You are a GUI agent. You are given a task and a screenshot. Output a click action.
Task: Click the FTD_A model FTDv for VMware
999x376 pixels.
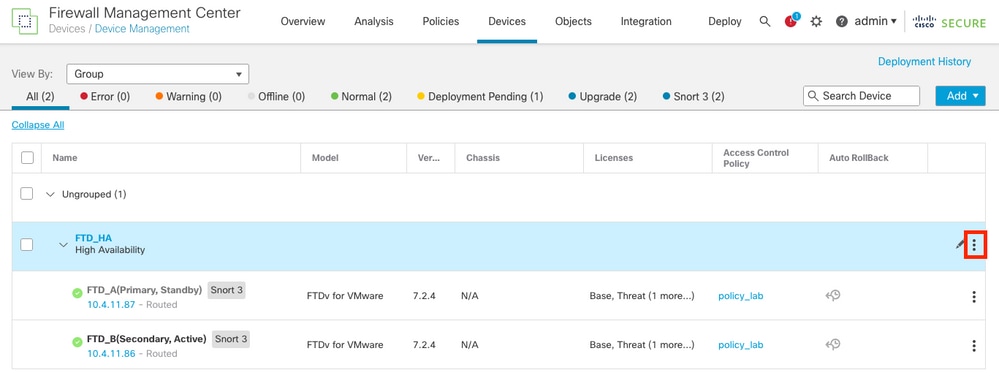345,296
